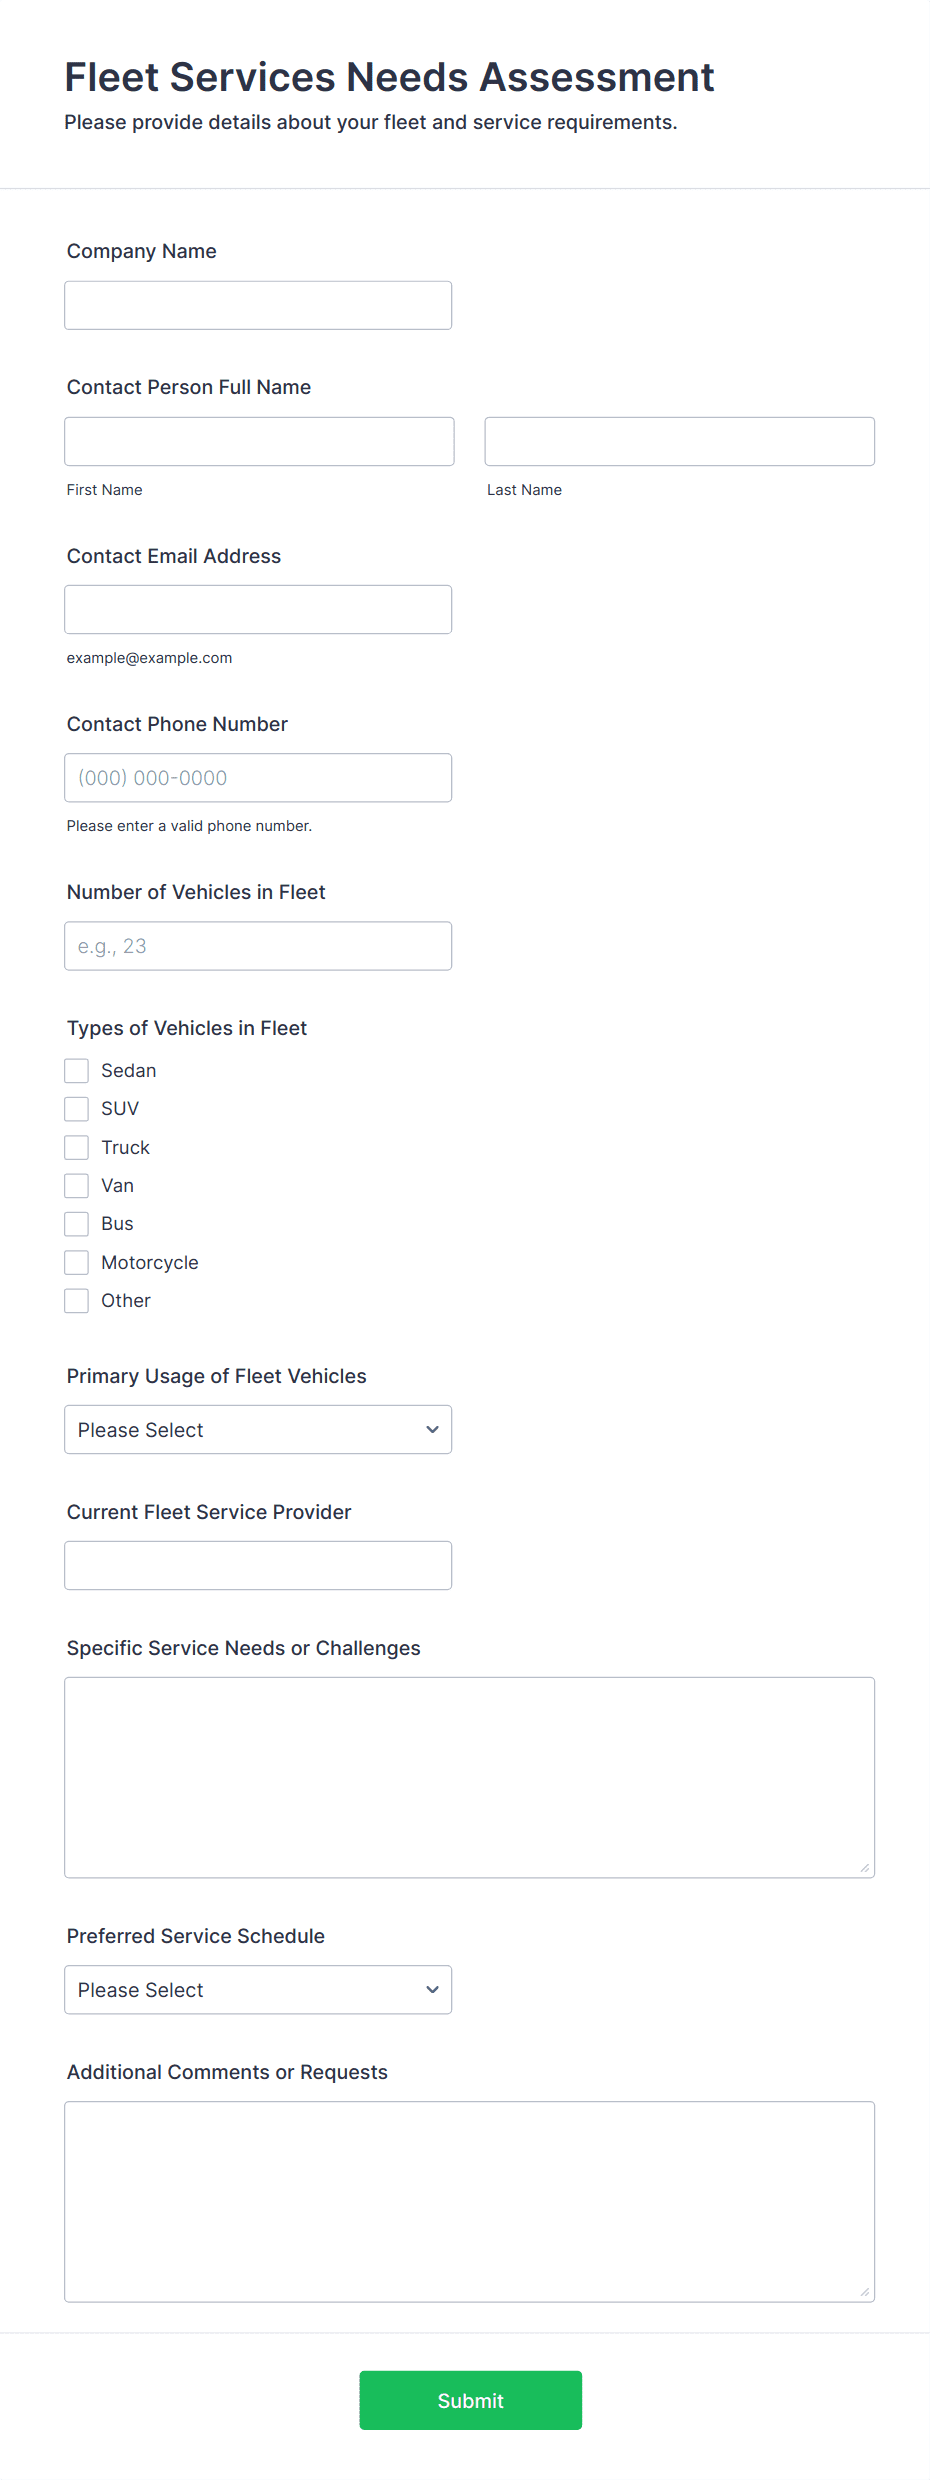This screenshot has width=930, height=2480.
Task: Check the Other vehicle type option
Action: (76, 1300)
